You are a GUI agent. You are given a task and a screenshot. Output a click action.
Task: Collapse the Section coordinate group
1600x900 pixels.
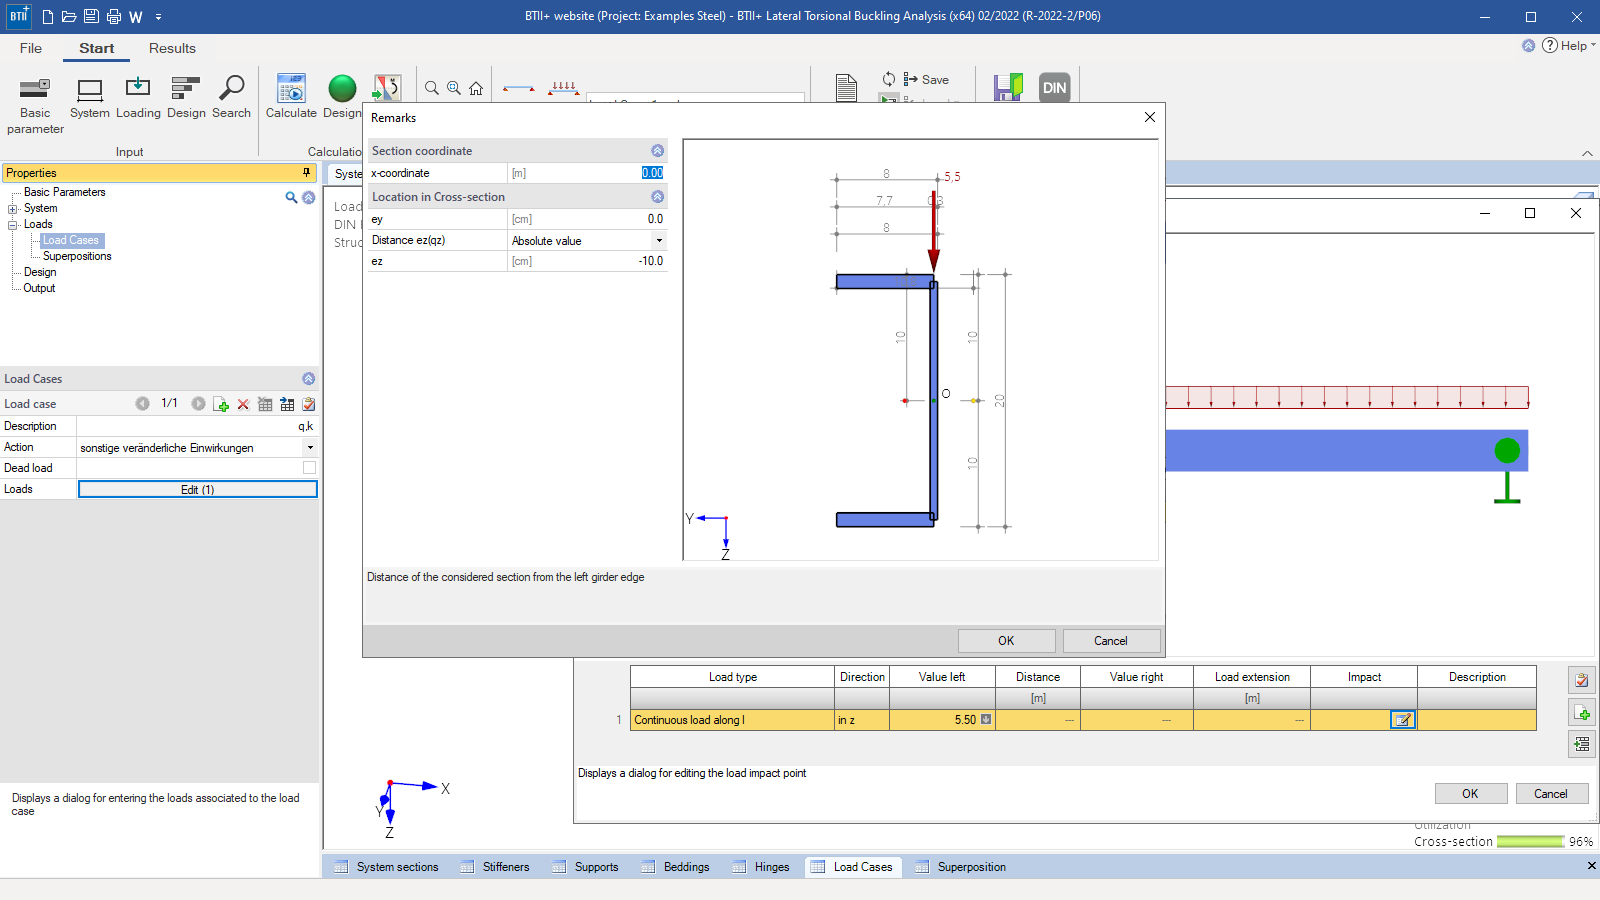(657, 151)
